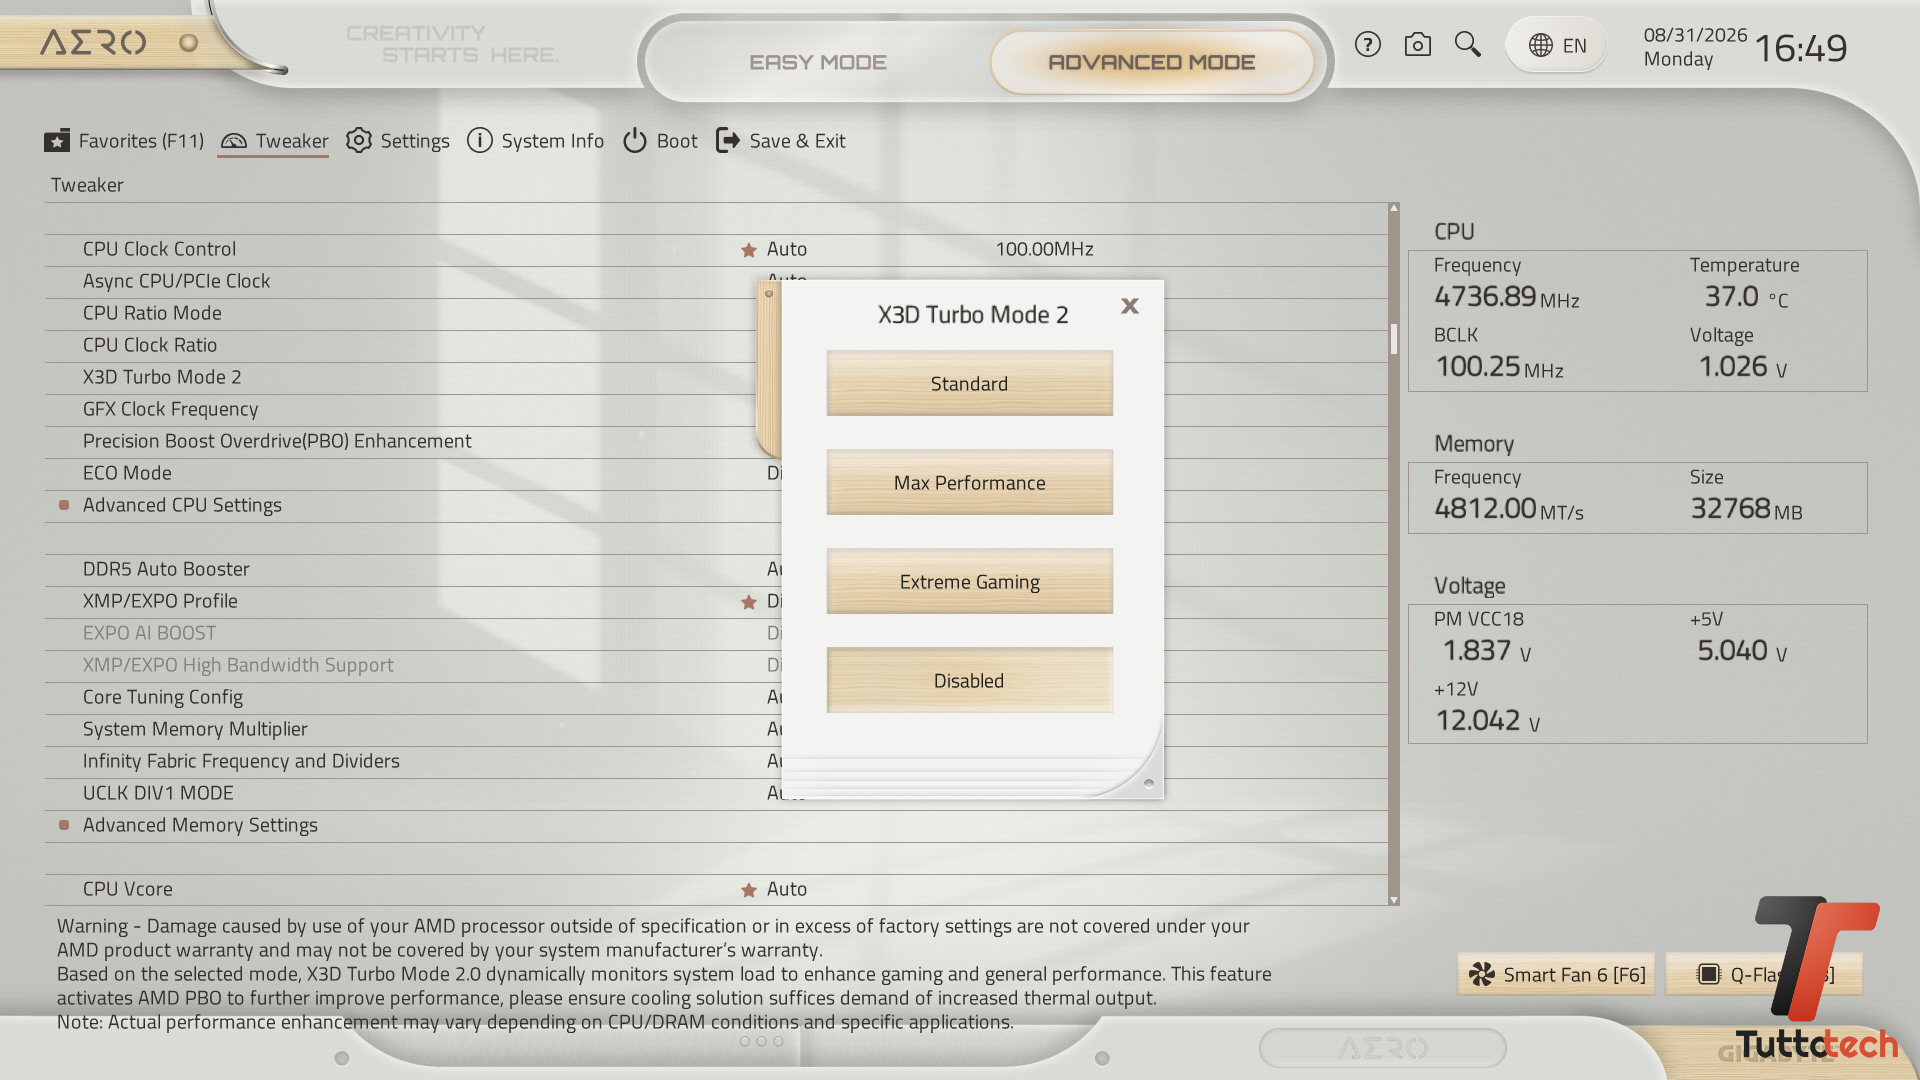Choose the Extreme Gaming option

point(970,582)
